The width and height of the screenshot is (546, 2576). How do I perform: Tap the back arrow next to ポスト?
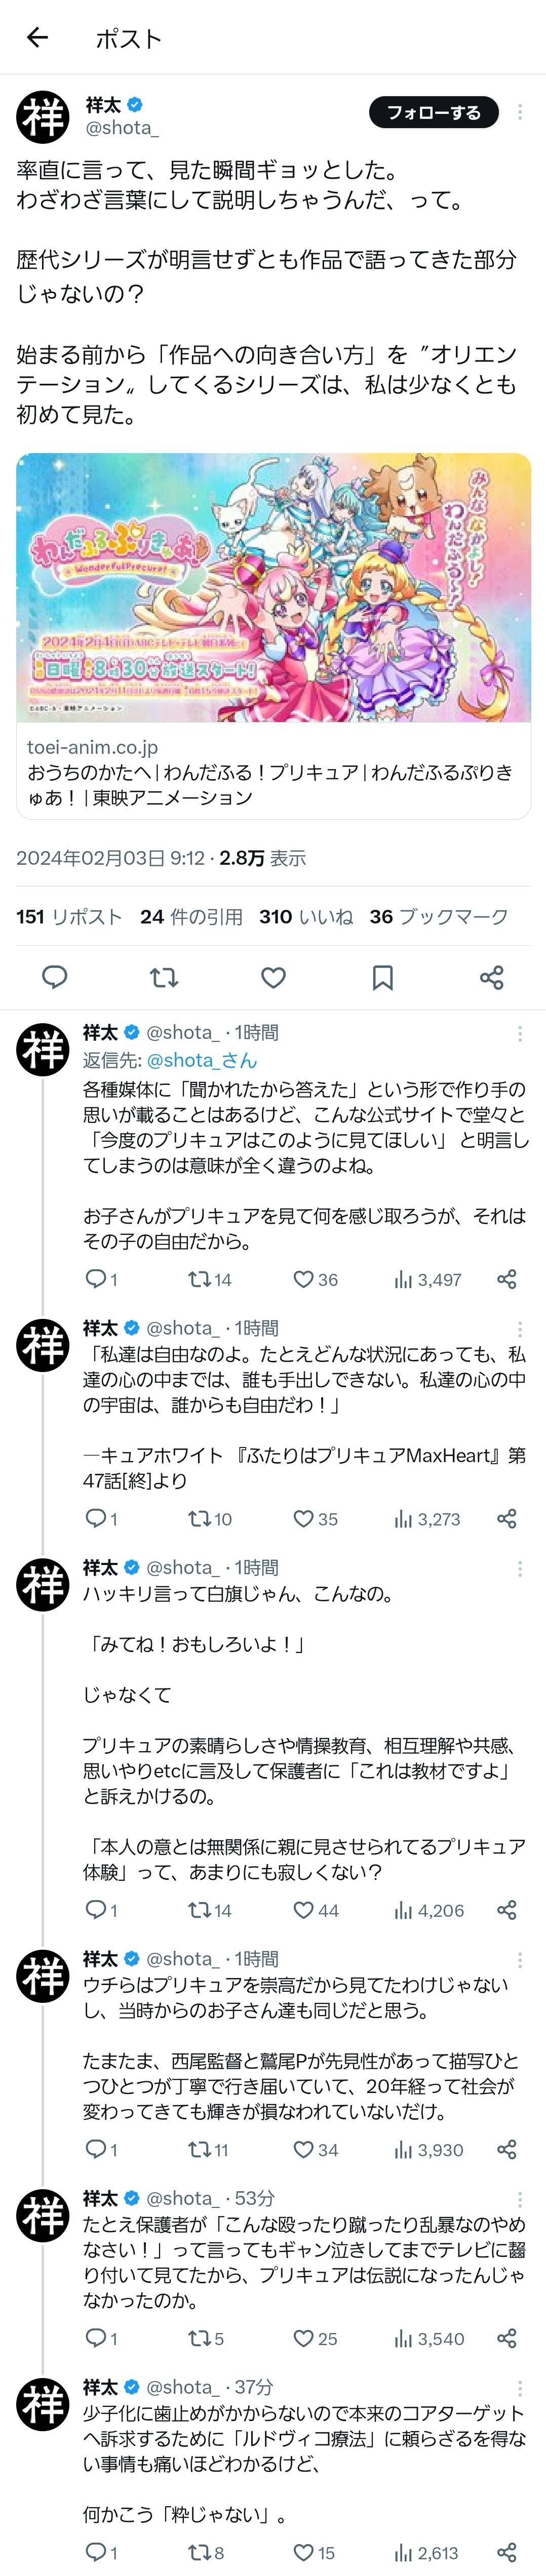pyautogui.click(x=37, y=38)
